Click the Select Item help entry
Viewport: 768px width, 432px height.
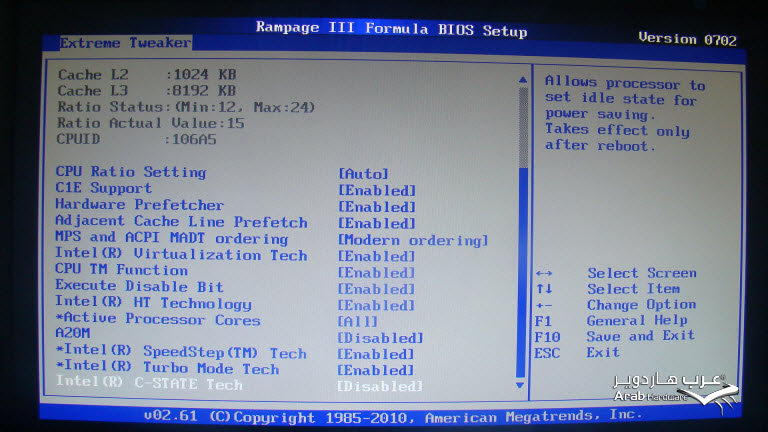pos(634,289)
